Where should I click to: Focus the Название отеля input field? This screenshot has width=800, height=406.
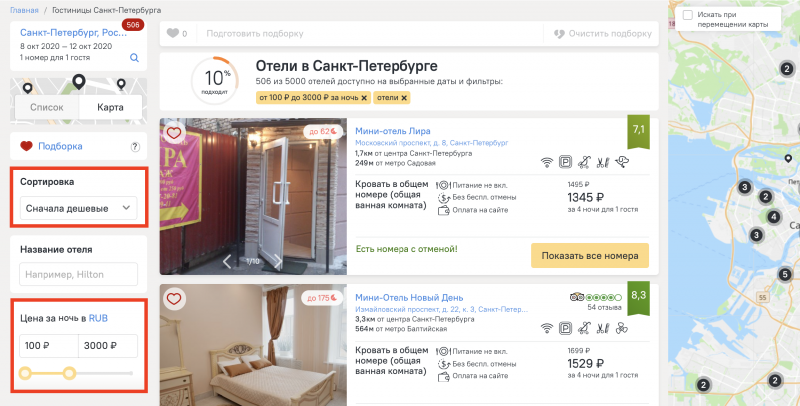click(79, 274)
